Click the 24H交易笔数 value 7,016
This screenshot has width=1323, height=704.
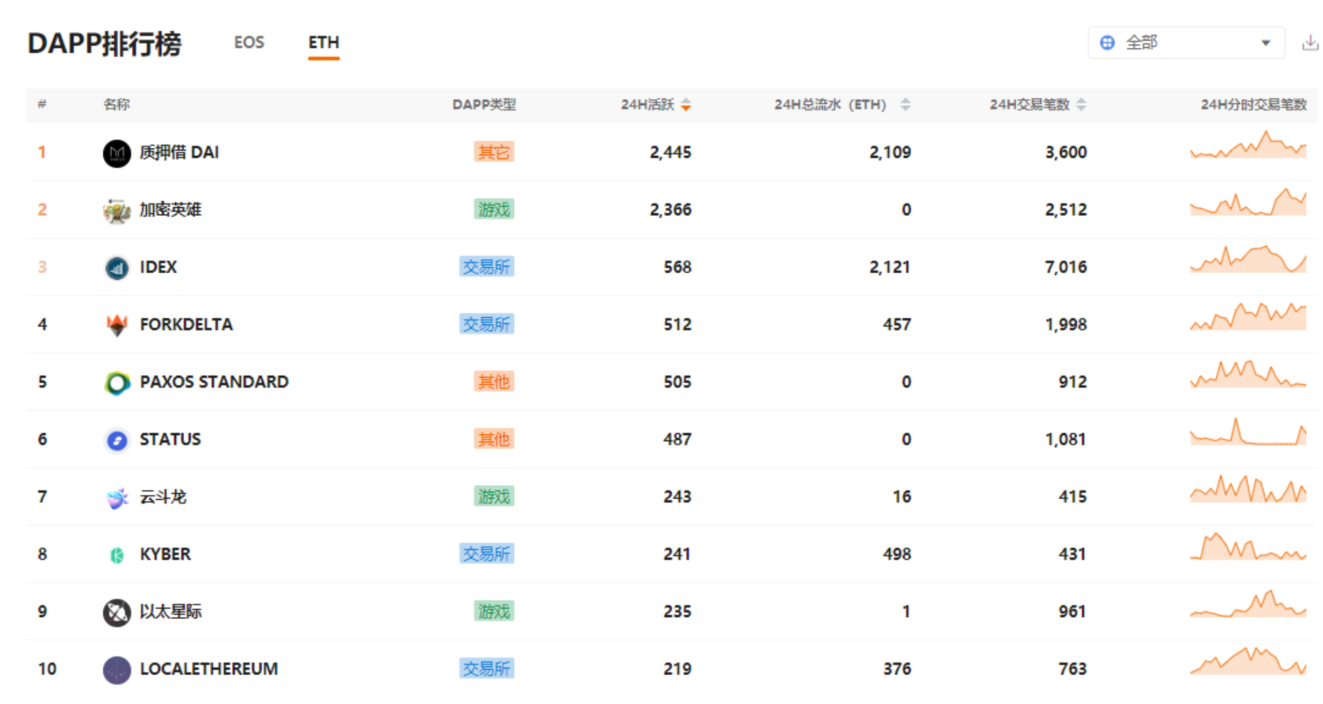click(x=1066, y=267)
